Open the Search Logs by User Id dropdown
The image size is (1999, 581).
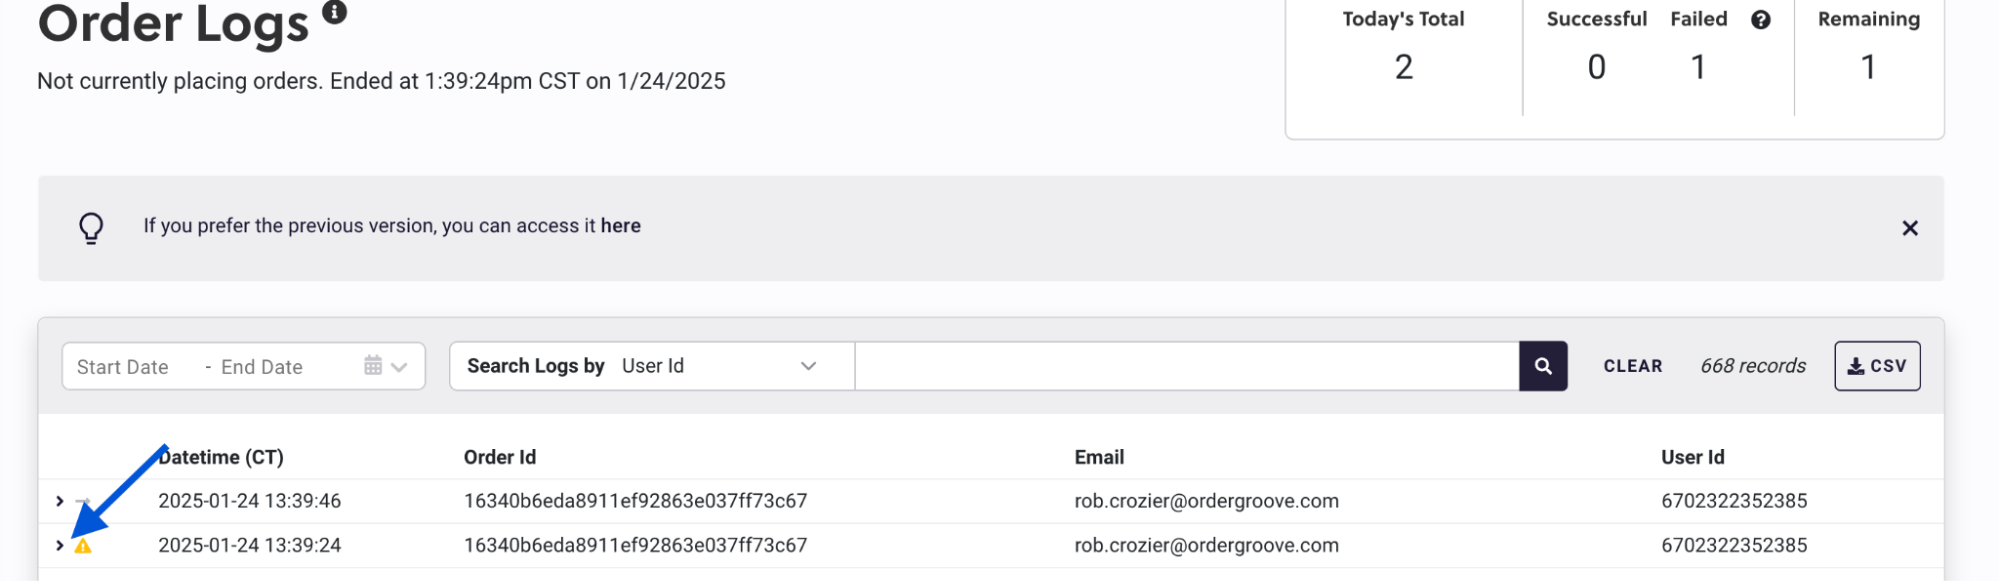(652, 366)
